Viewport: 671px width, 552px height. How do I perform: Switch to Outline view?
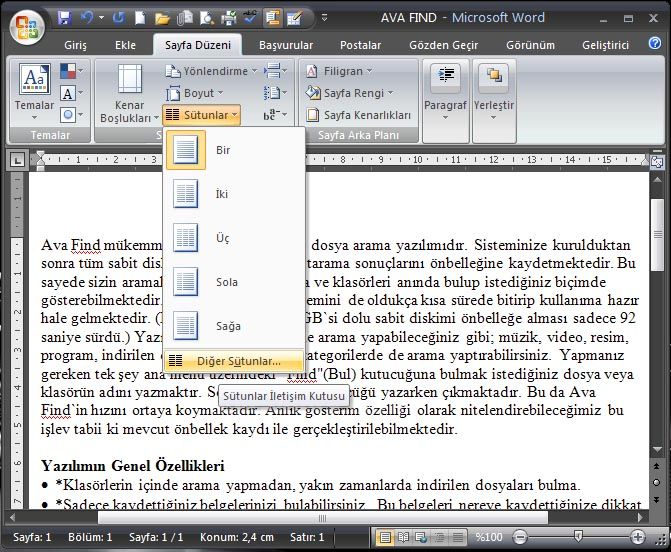point(439,537)
